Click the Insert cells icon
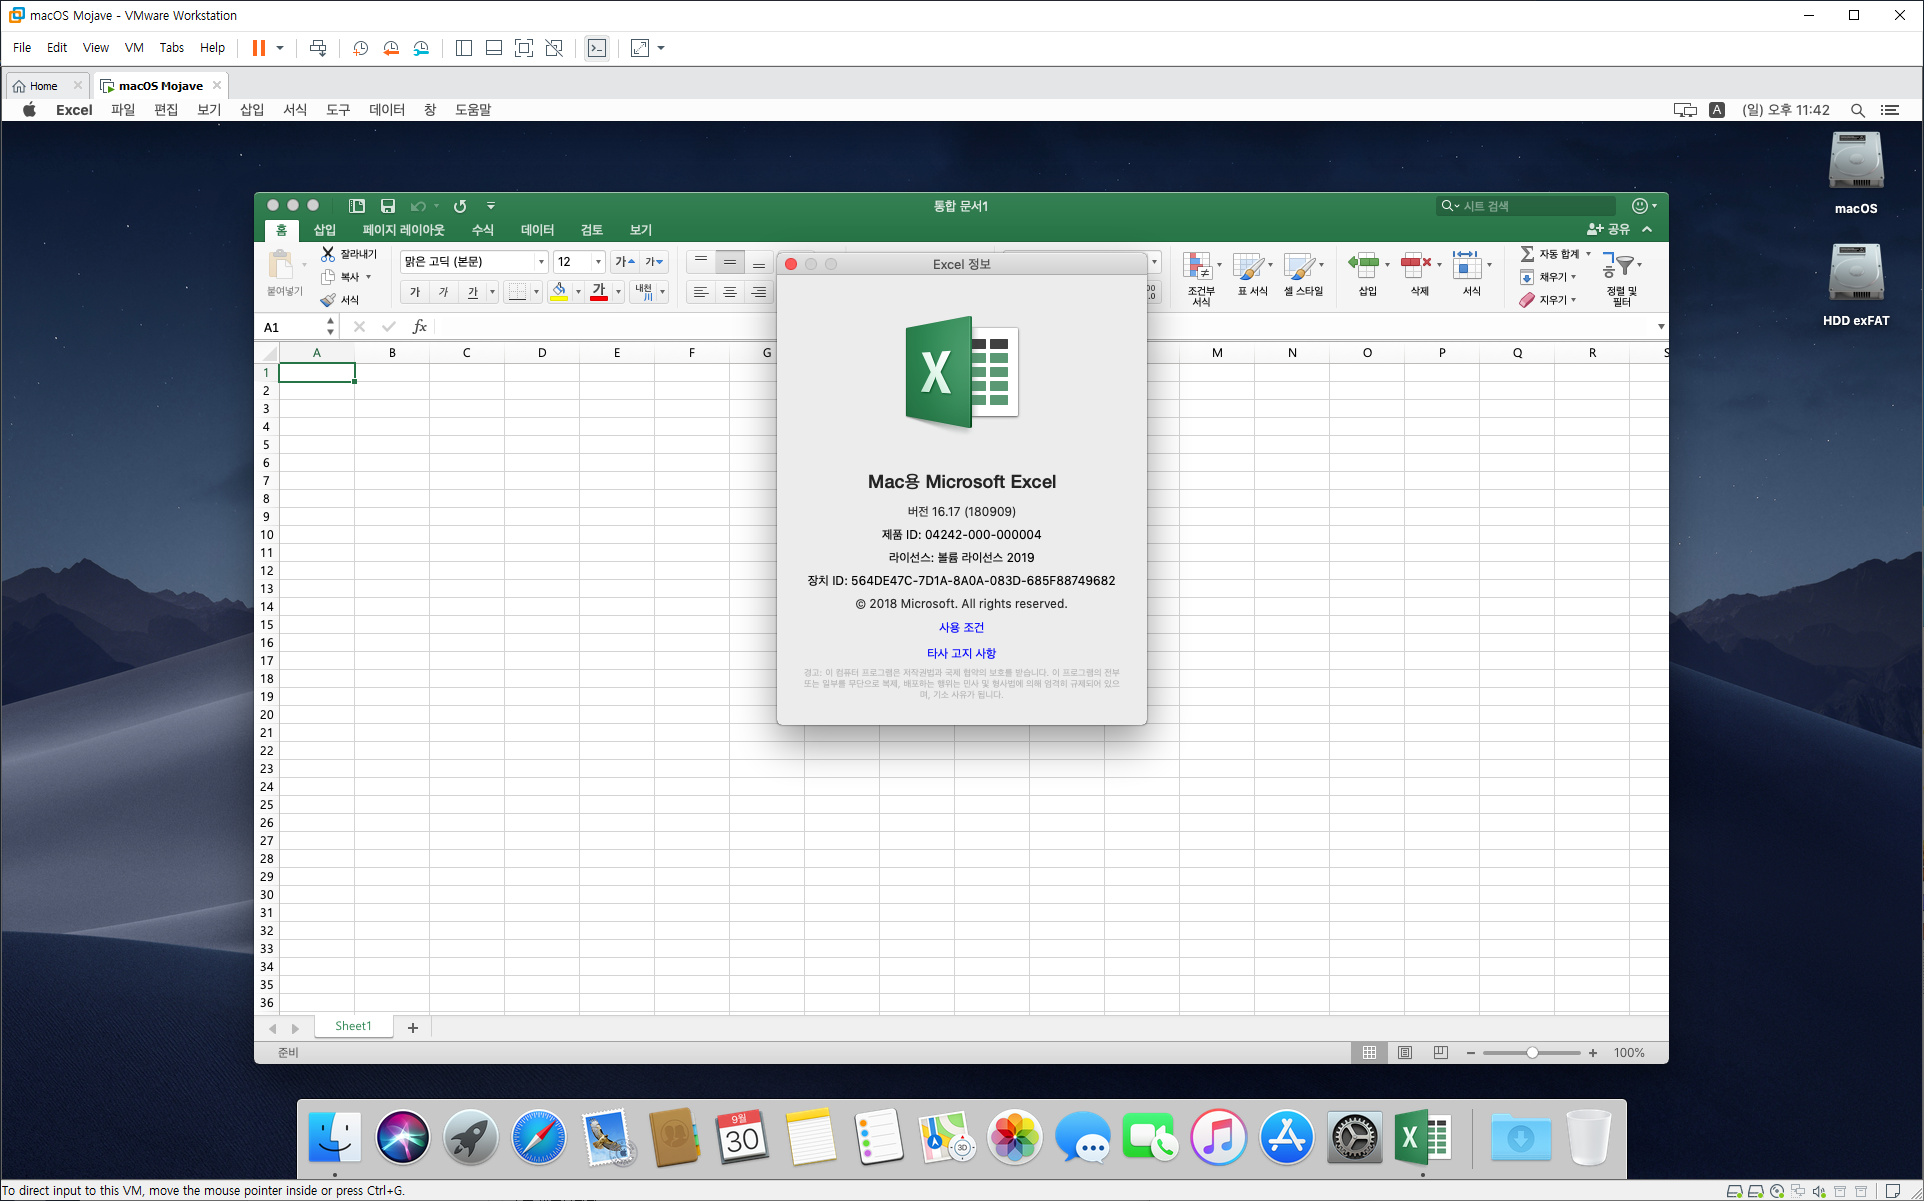 tap(1364, 265)
